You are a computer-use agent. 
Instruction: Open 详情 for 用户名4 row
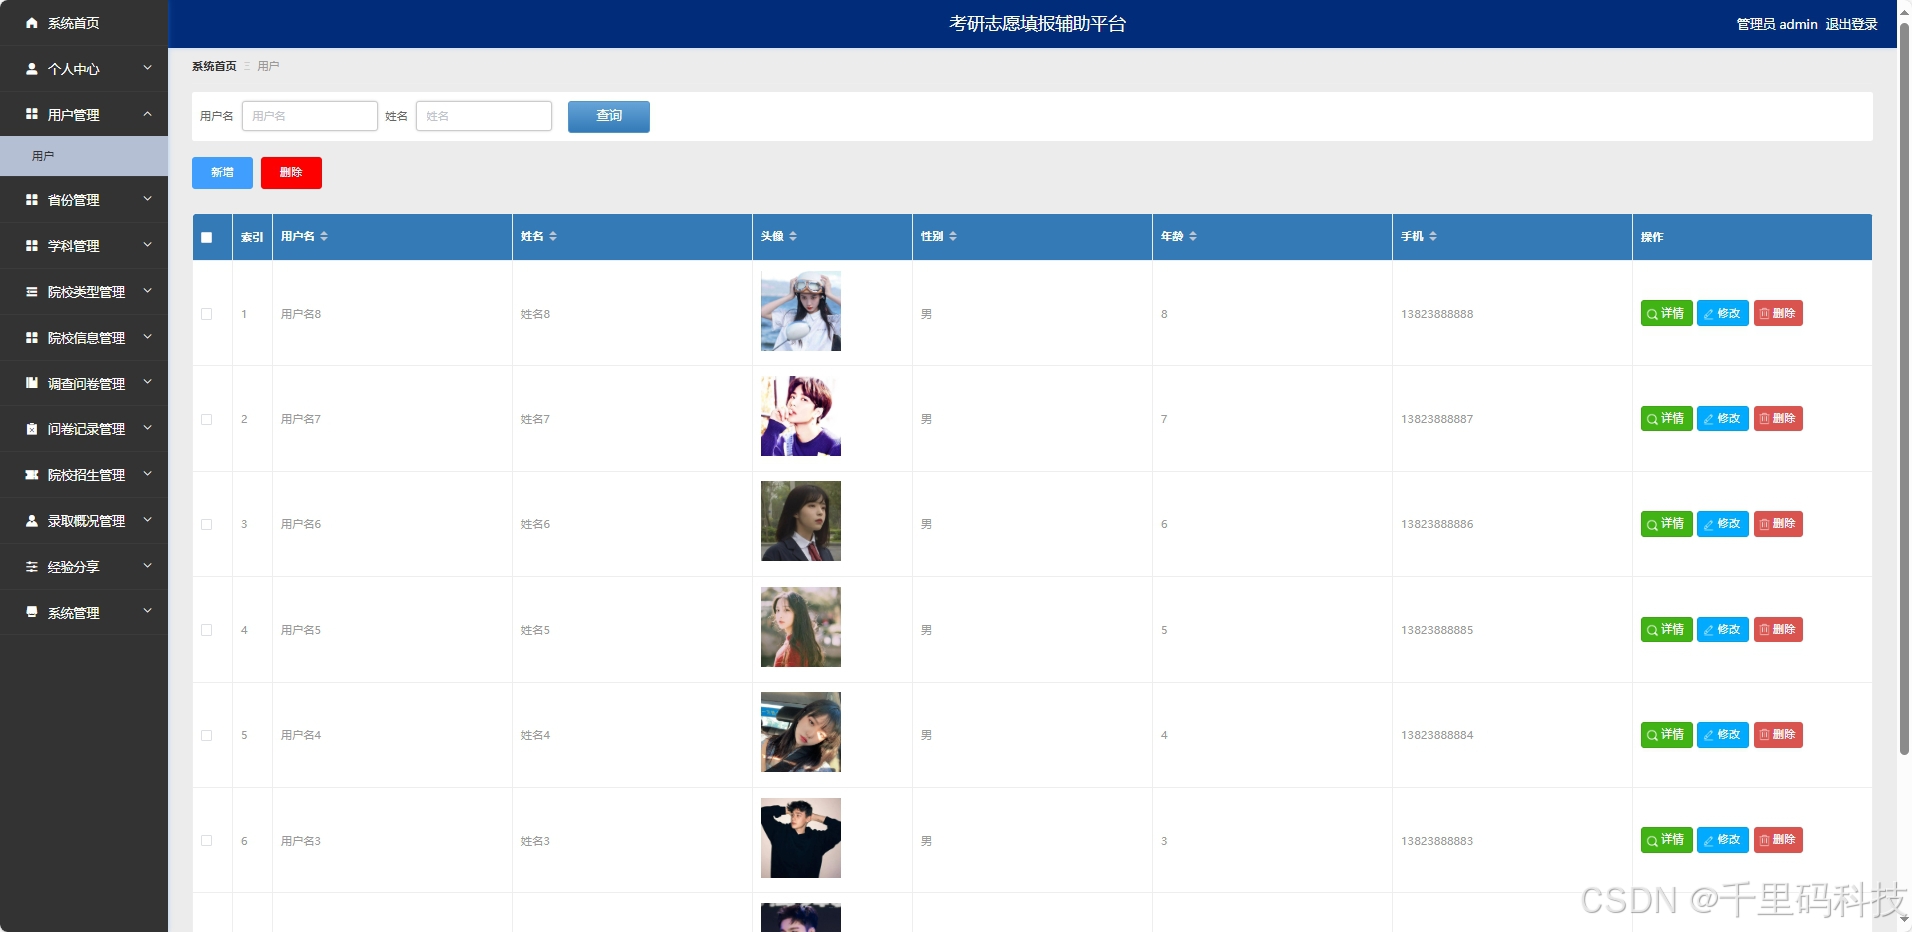1666,735
